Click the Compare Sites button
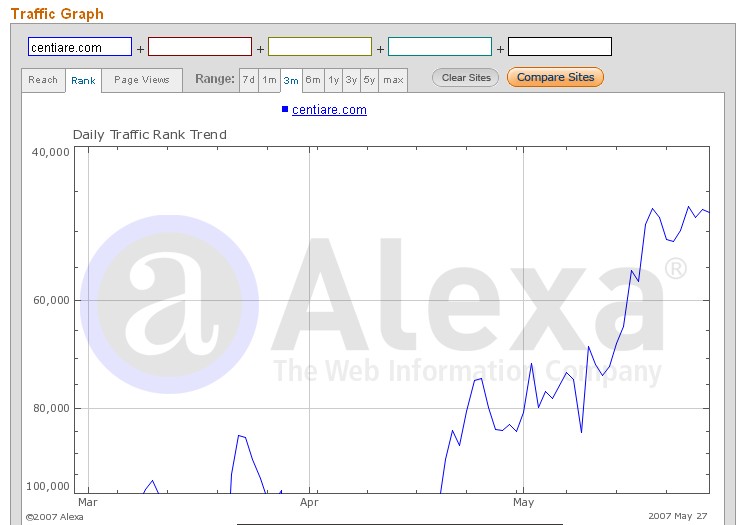Screen dimensions: 746x525 point(555,77)
